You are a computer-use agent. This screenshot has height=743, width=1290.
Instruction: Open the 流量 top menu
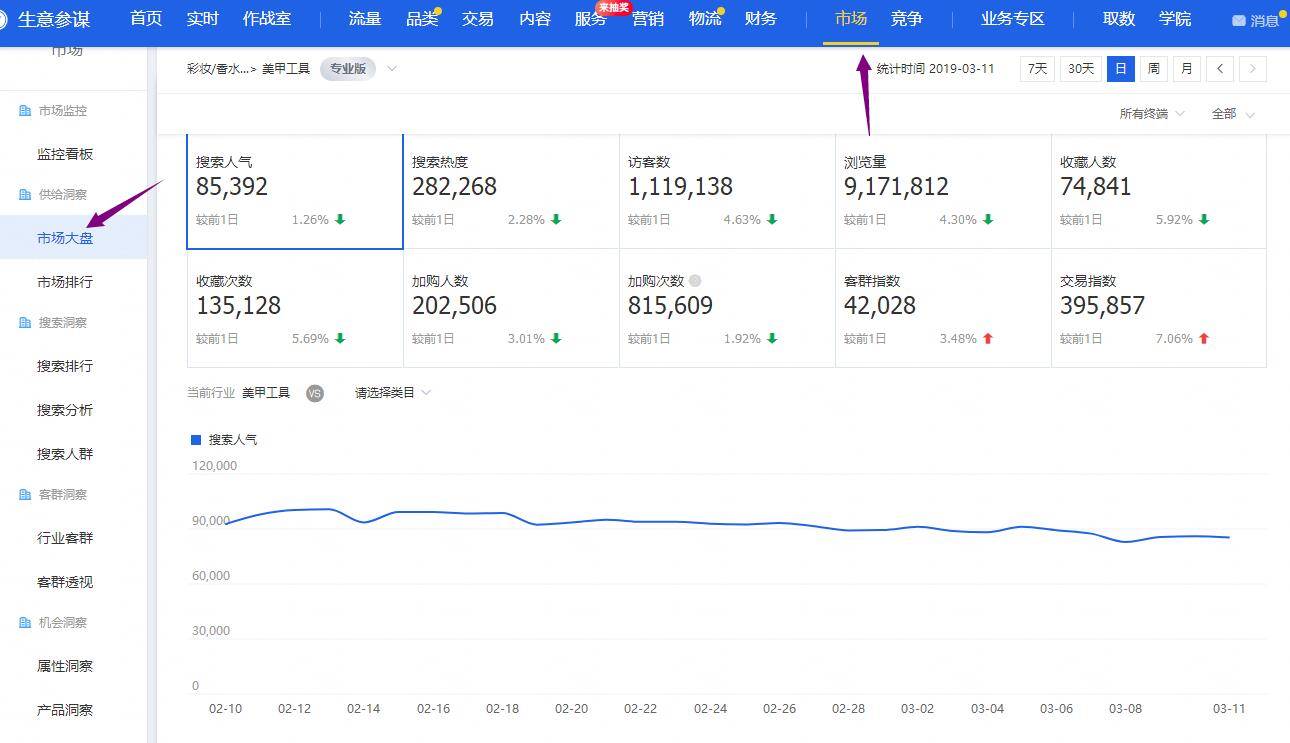point(365,19)
